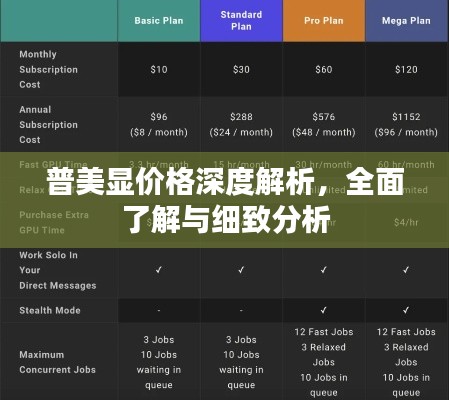Select the Stealth Mode row label
Image resolution: width=449 pixels, height=400 pixels.
click(50, 310)
